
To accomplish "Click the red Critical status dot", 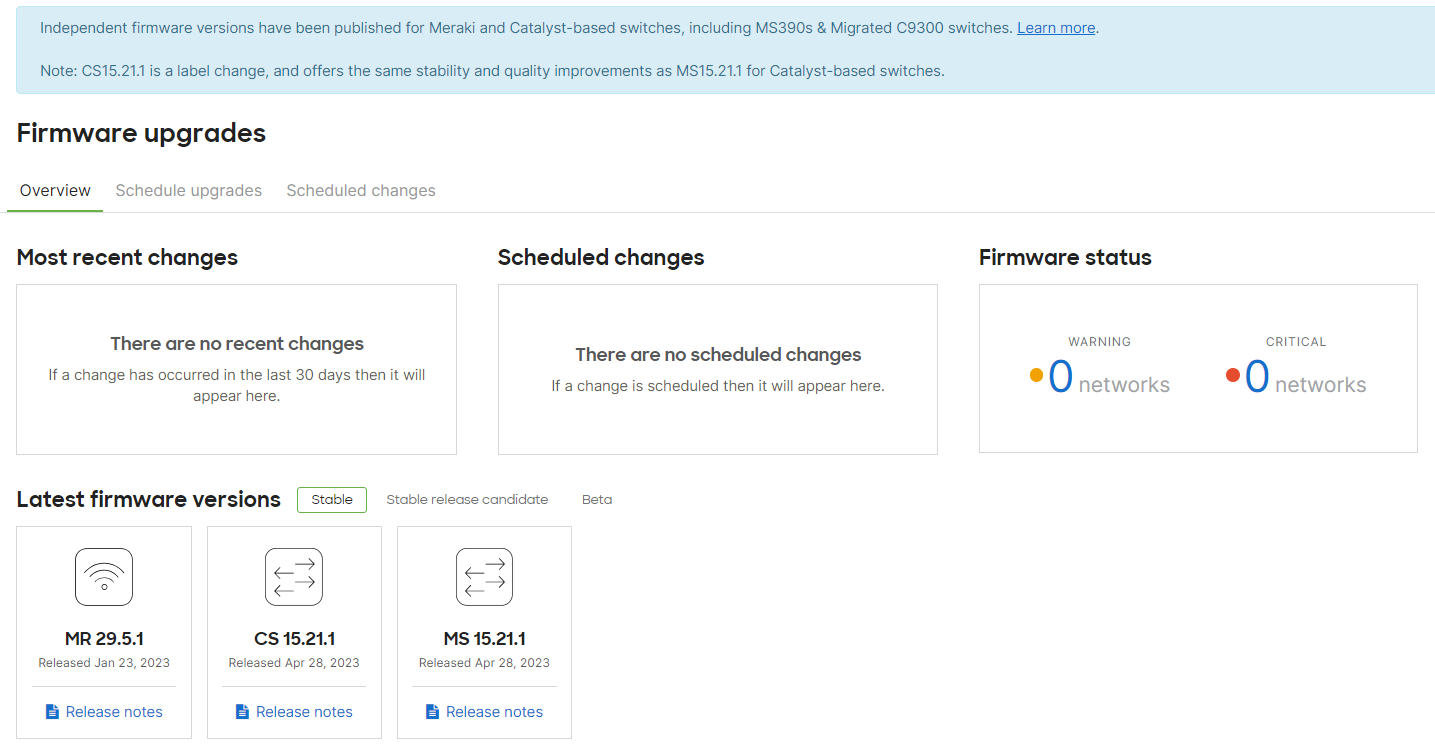I will click(x=1233, y=376).
